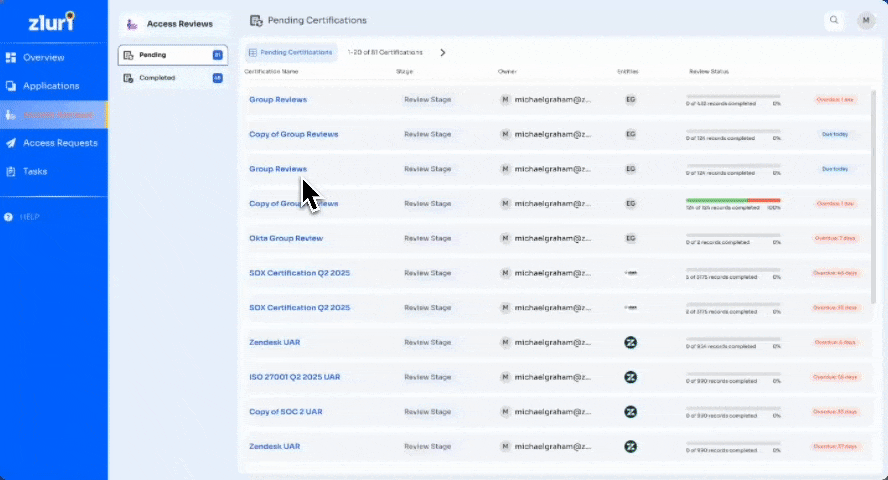Click the Access Reviews panel header icon
Image resolution: width=888 pixels, height=480 pixels.
pos(132,24)
